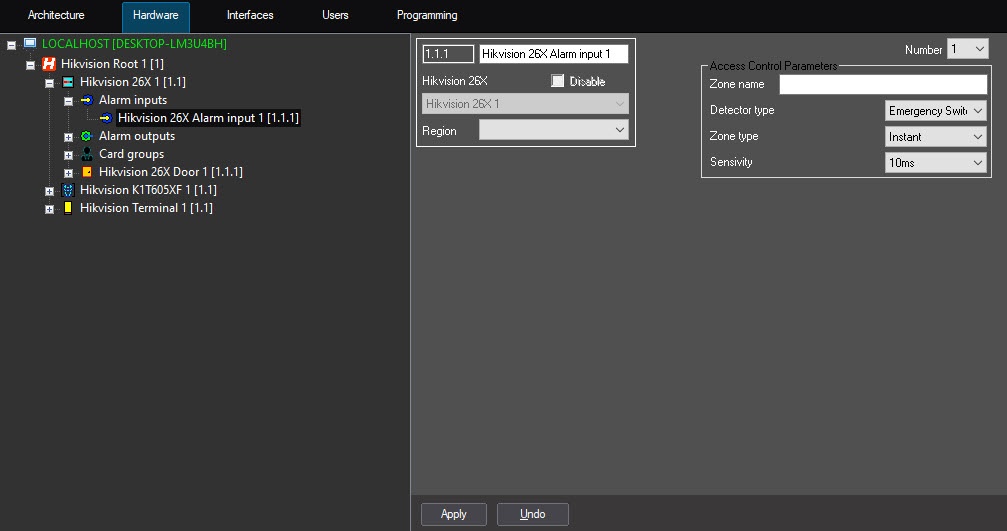Open the Programming tab
1007x531 pixels.
[x=427, y=15]
